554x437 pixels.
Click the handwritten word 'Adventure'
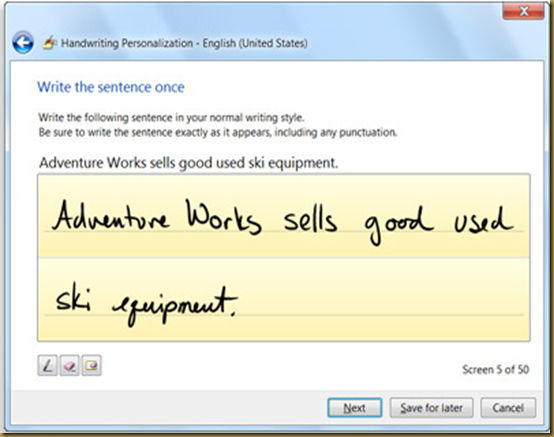pyautogui.click(x=111, y=215)
